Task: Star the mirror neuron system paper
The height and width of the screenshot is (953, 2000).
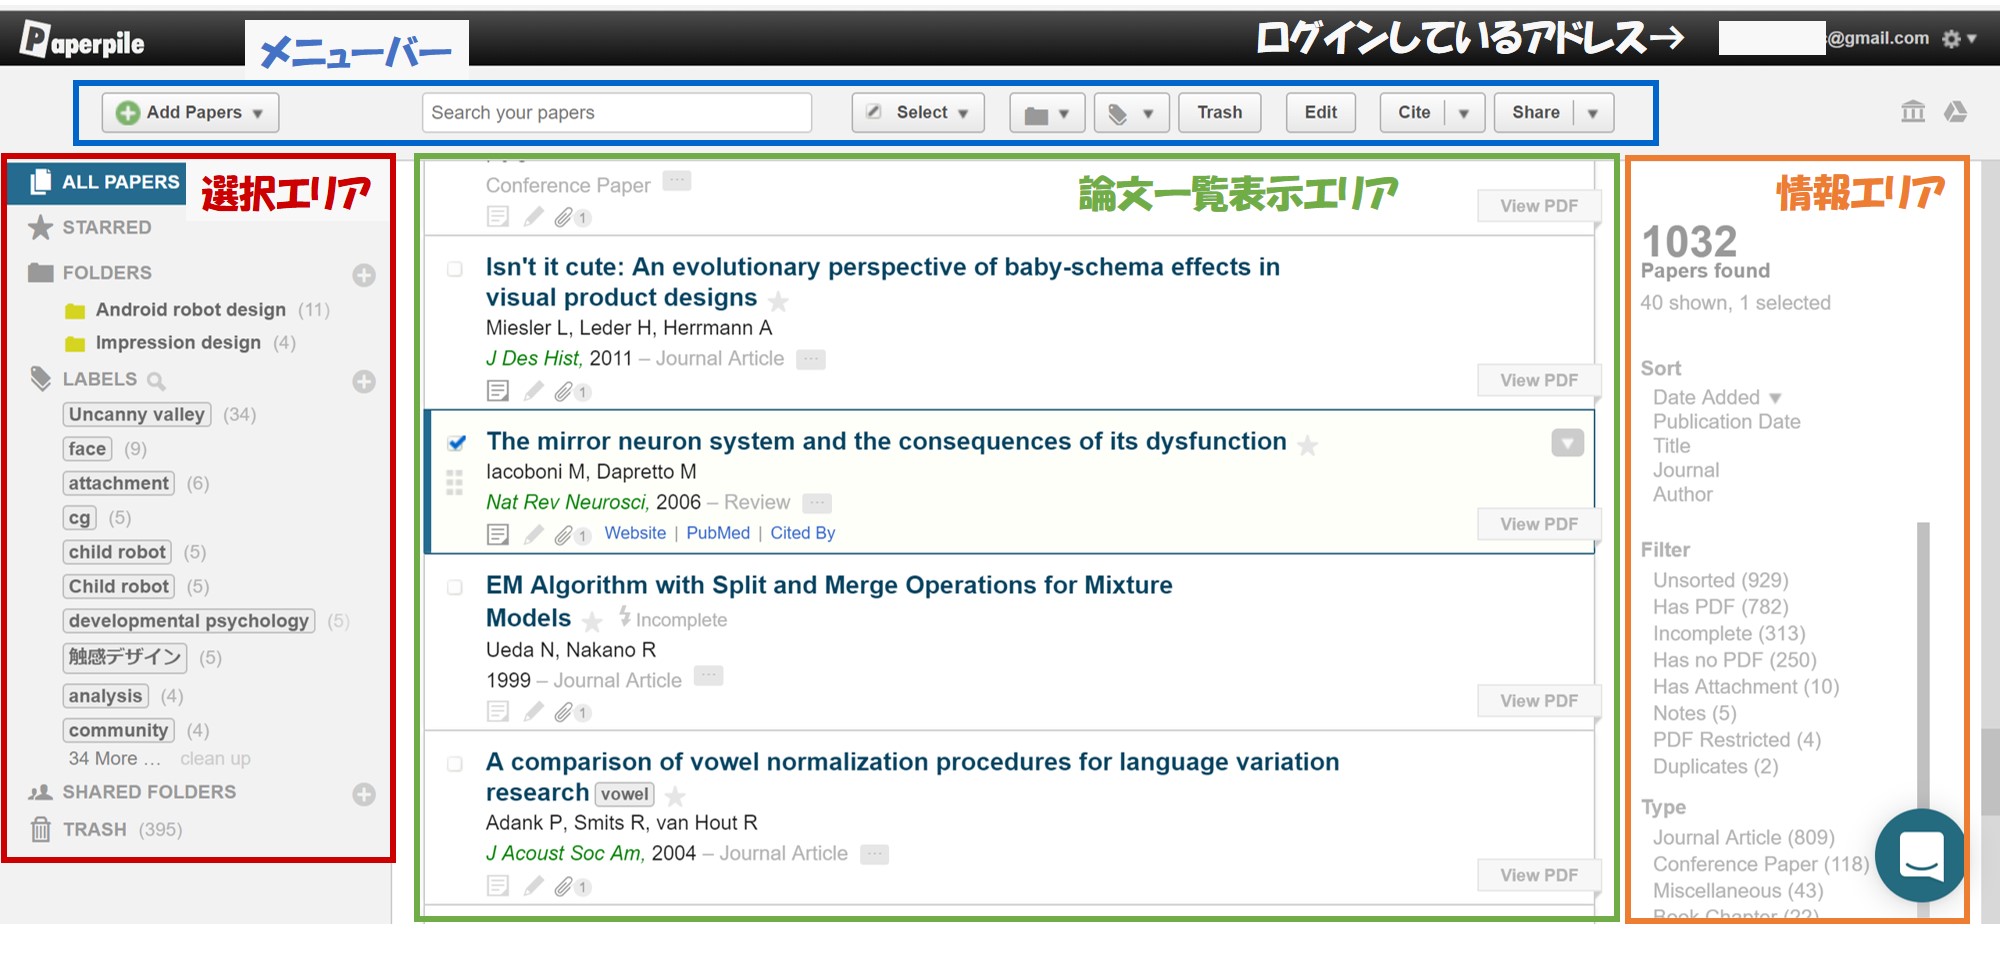Action: tap(1307, 445)
